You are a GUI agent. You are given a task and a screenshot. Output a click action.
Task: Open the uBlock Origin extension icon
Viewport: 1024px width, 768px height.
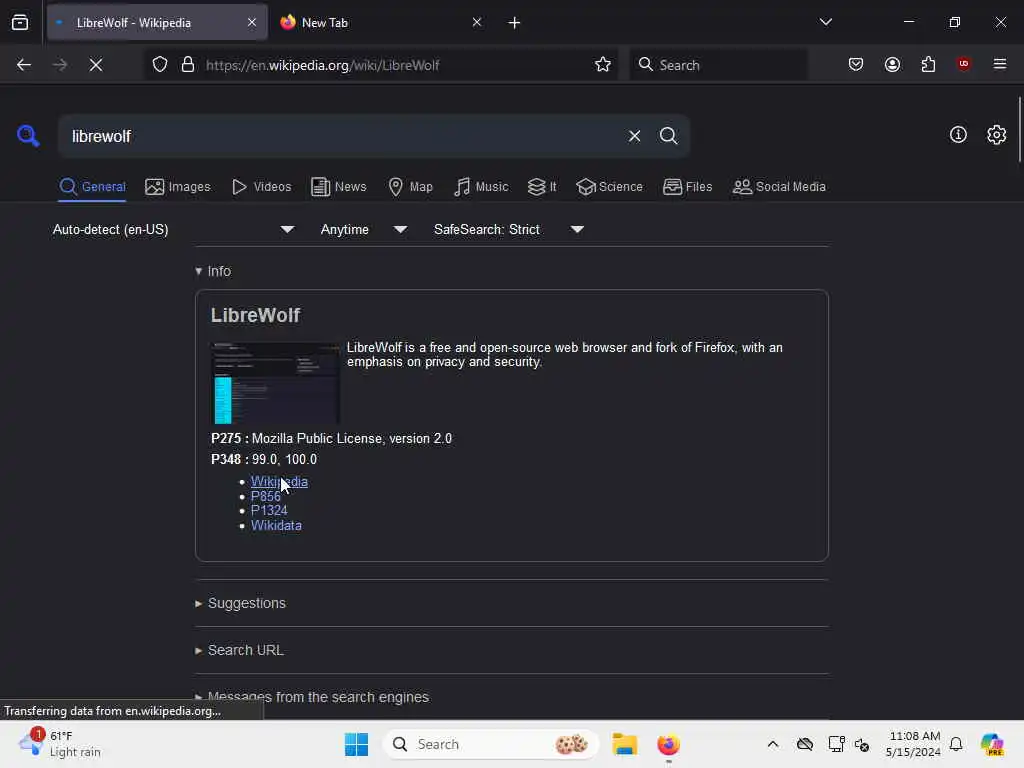[963, 64]
